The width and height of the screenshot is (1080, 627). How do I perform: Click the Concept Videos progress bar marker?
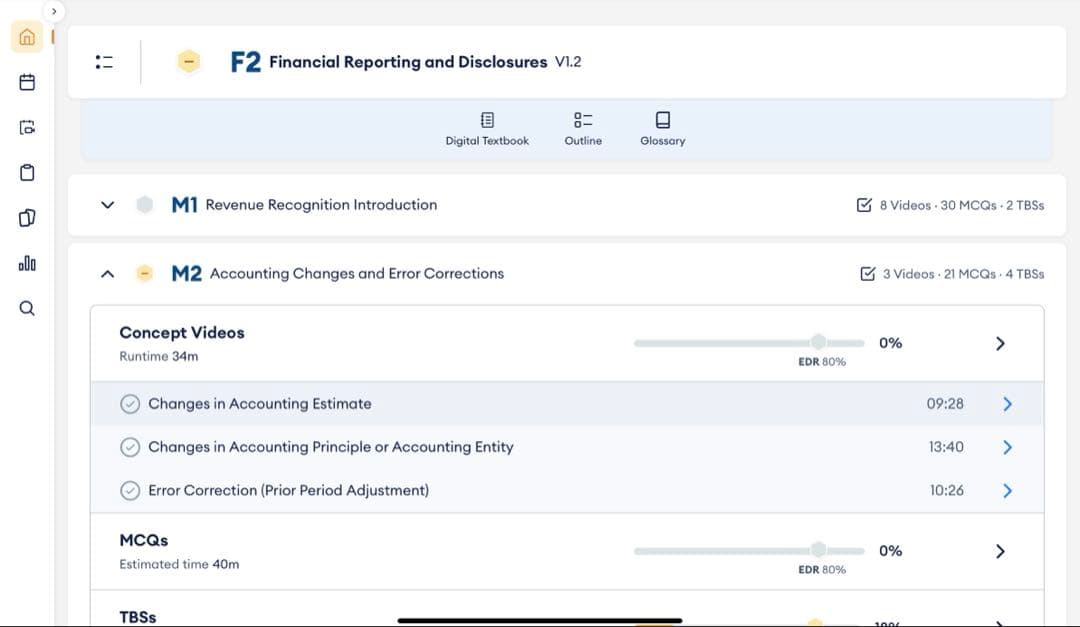pyautogui.click(x=818, y=343)
